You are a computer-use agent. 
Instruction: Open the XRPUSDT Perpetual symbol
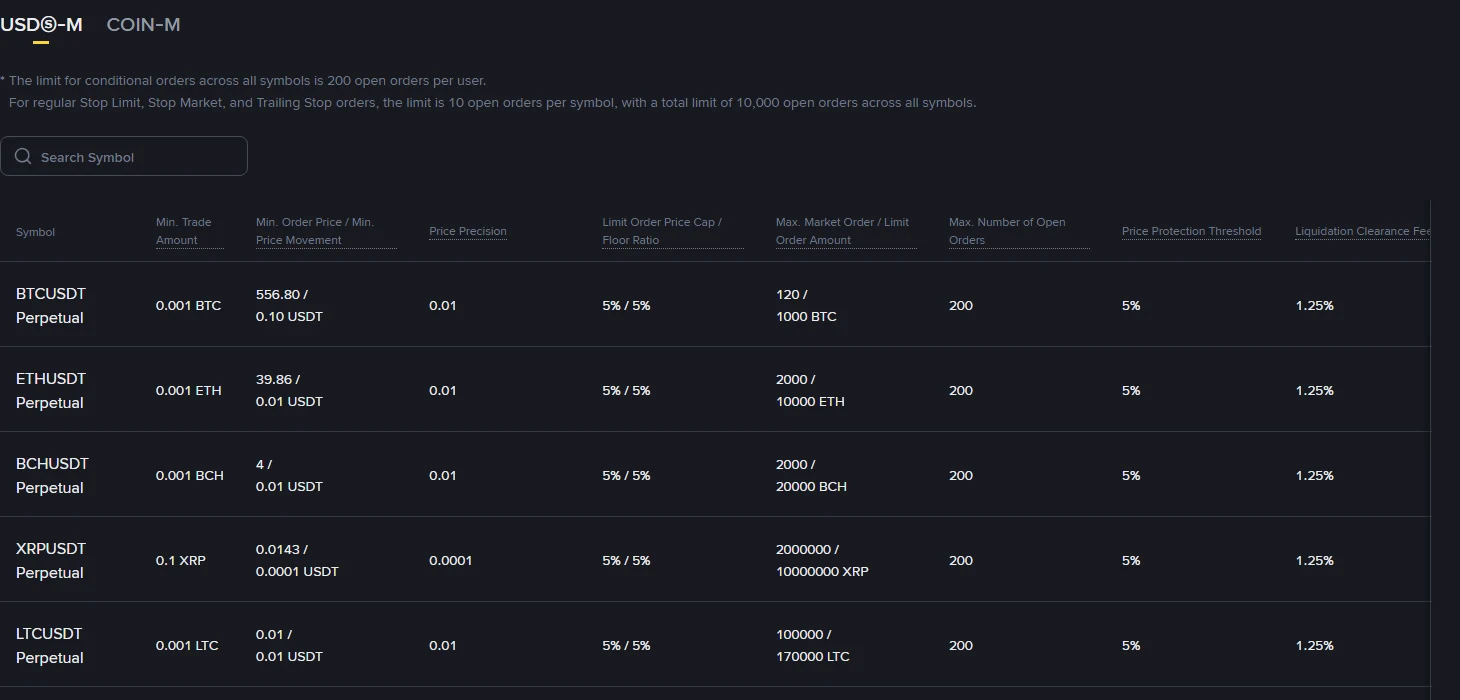[x=51, y=561]
